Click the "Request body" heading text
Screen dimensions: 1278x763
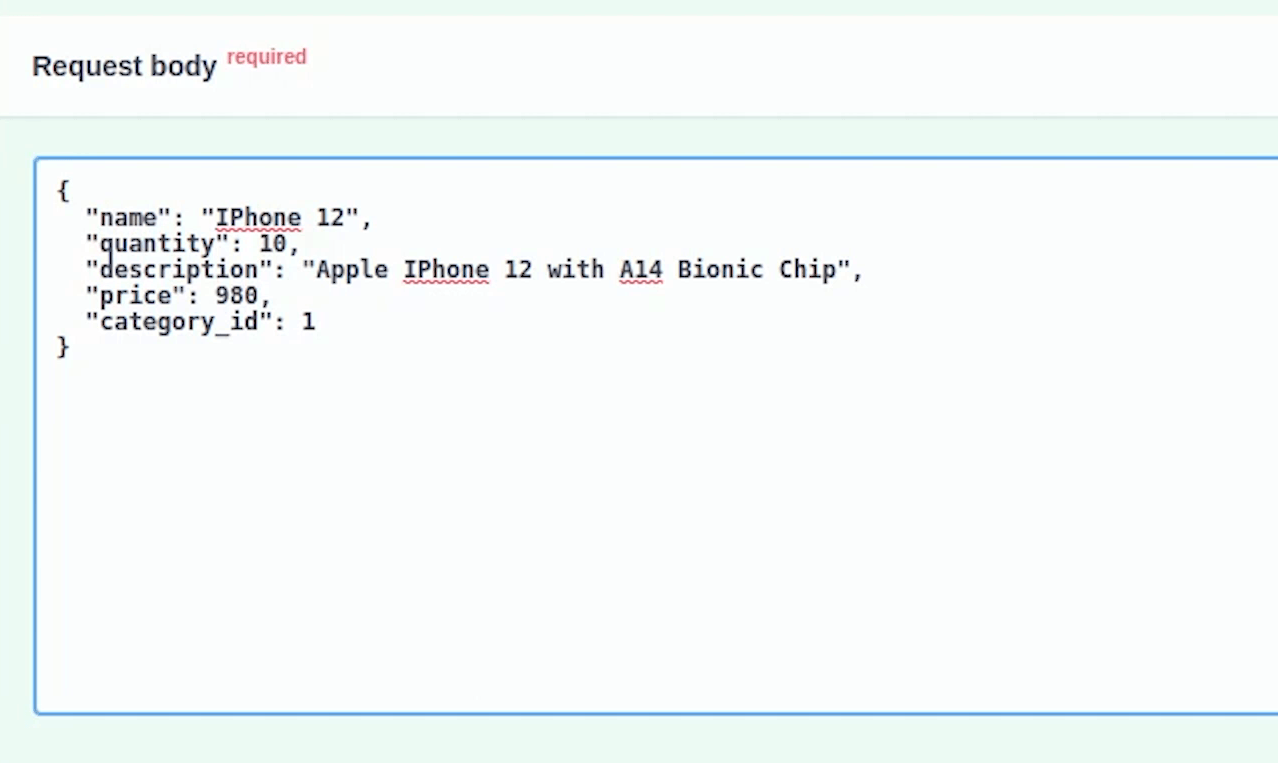pyautogui.click(x=124, y=67)
